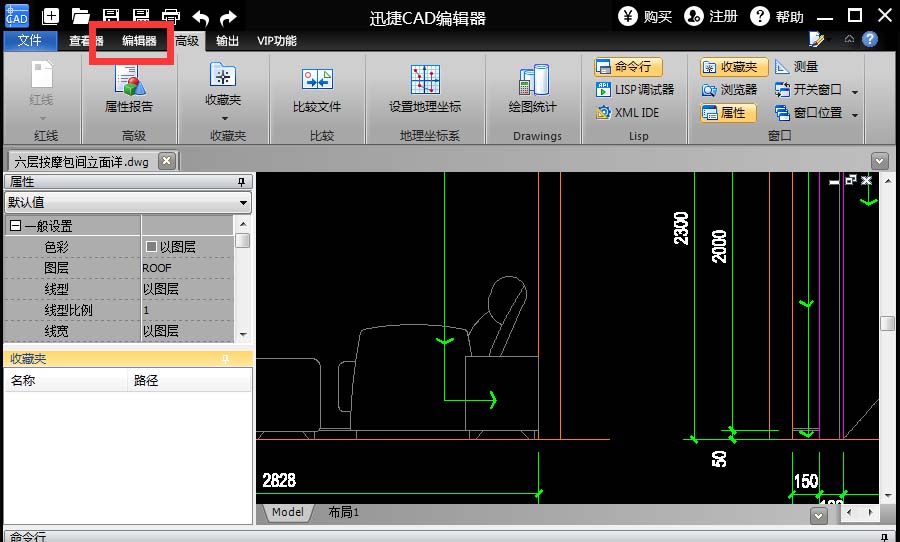Switch to the 编辑器 tab
This screenshot has height=542, width=900.
point(139,41)
